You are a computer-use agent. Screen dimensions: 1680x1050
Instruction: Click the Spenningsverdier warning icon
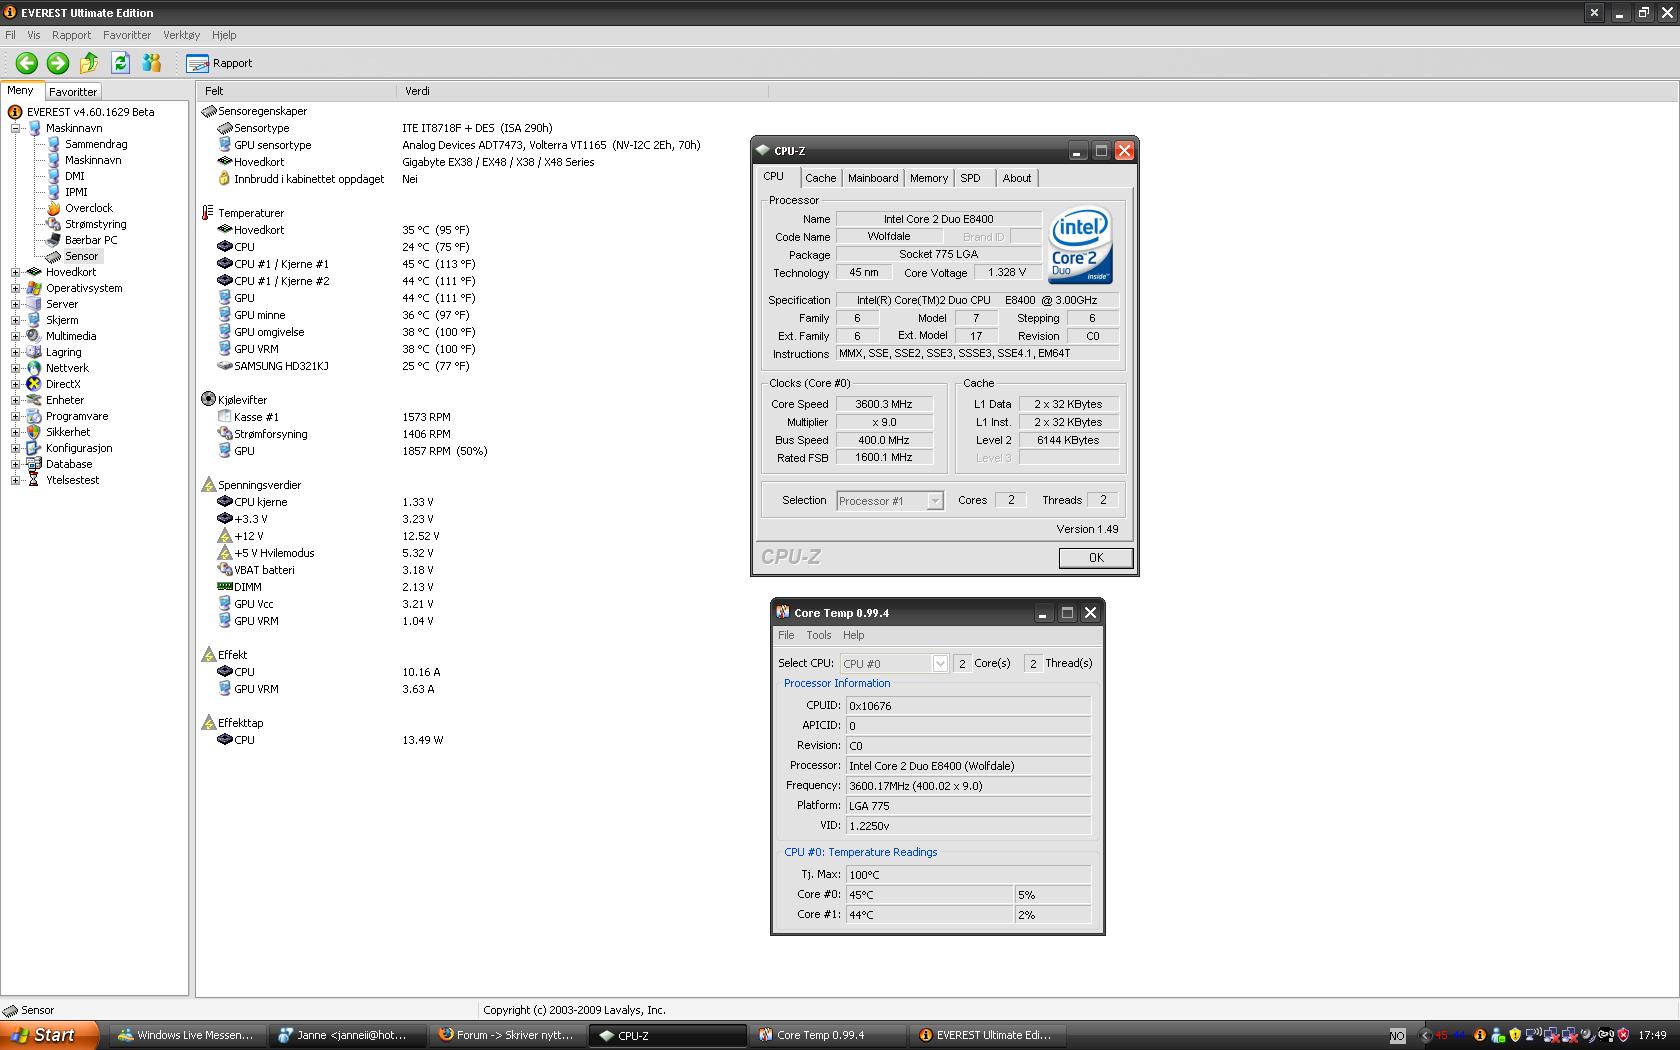tap(208, 485)
